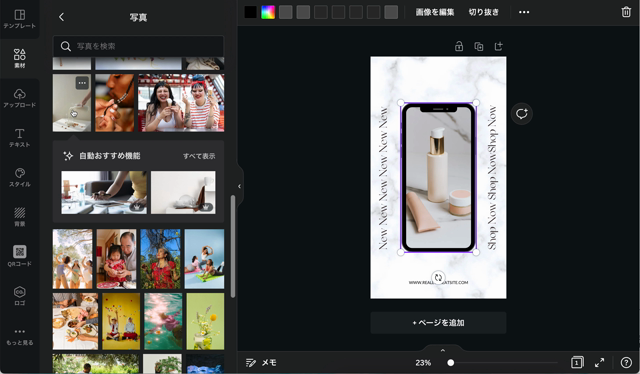Open the テンプレート templates panel

tap(20, 19)
